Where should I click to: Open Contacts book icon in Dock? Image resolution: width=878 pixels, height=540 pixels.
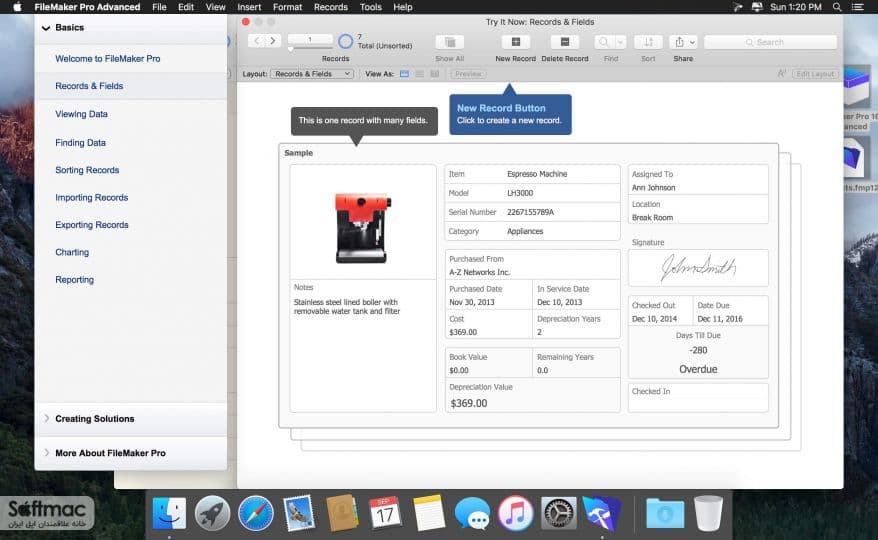click(x=342, y=513)
